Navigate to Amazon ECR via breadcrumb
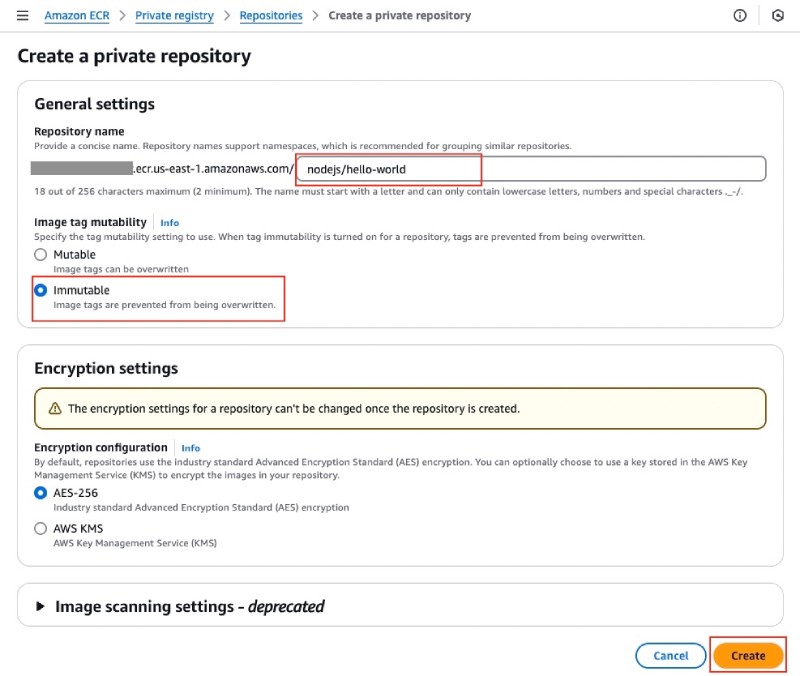Image resolution: width=800 pixels, height=676 pixels. (x=76, y=15)
